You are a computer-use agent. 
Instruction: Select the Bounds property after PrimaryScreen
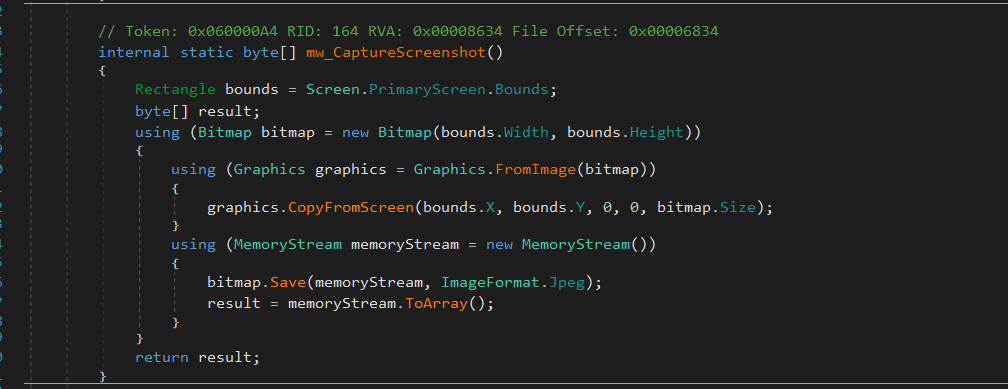coord(521,90)
